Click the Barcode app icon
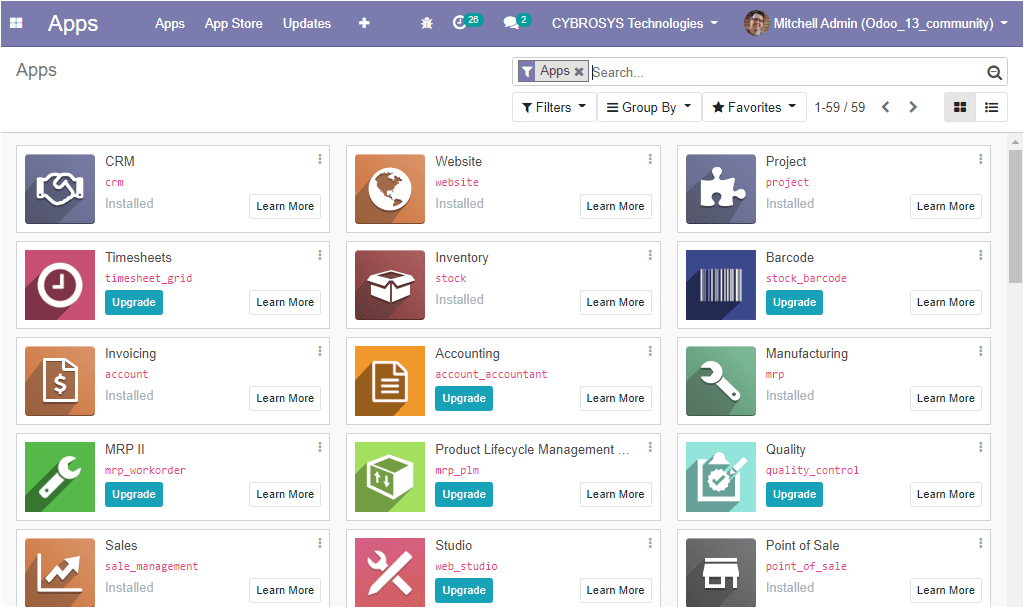Screen dimensions: 1024x608 pos(721,285)
